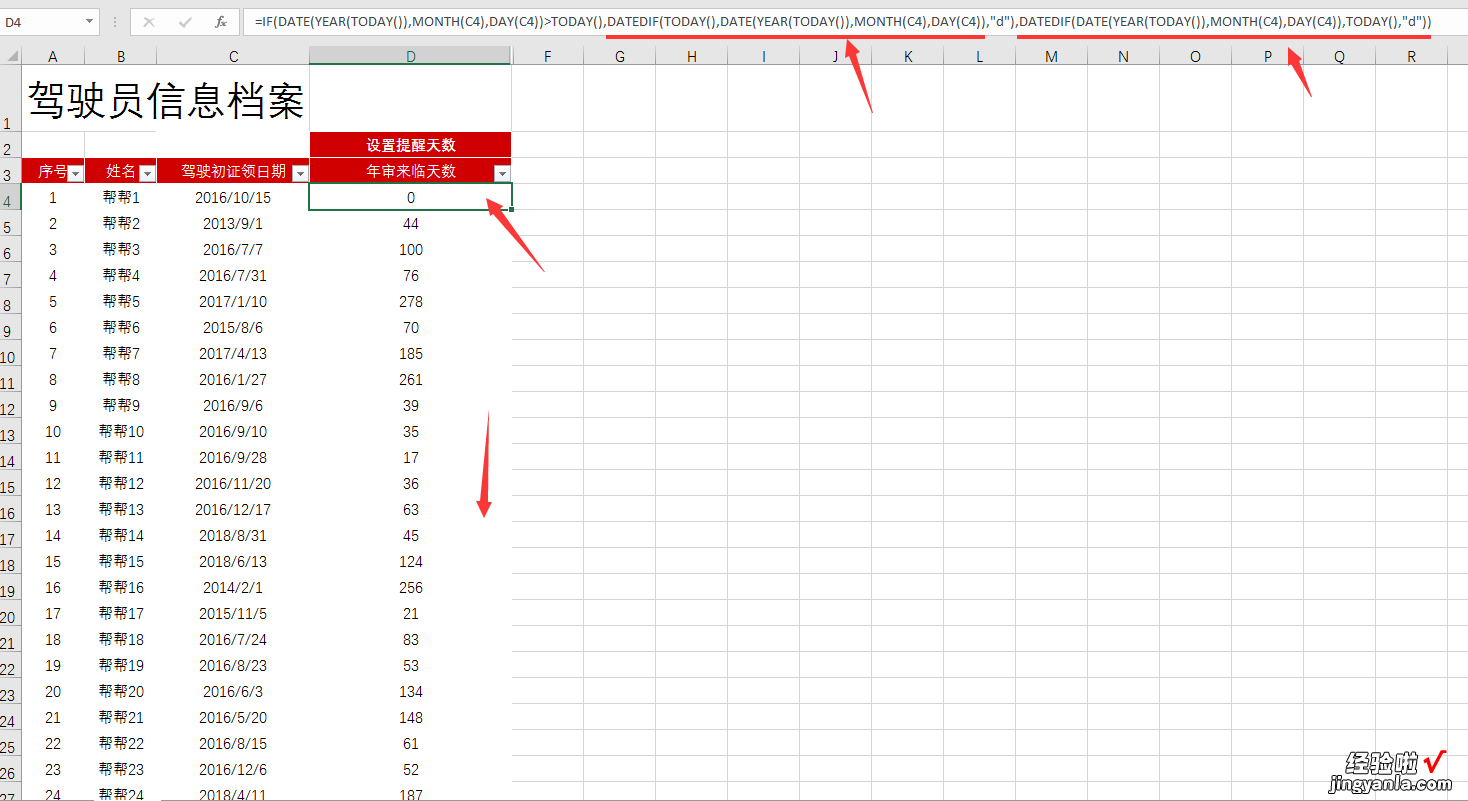Click the date cell 2013/9/1

coord(233,224)
